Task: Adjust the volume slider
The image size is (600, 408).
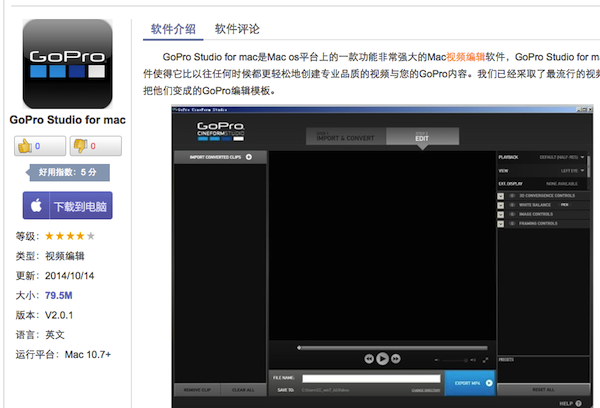Action: coord(454,360)
